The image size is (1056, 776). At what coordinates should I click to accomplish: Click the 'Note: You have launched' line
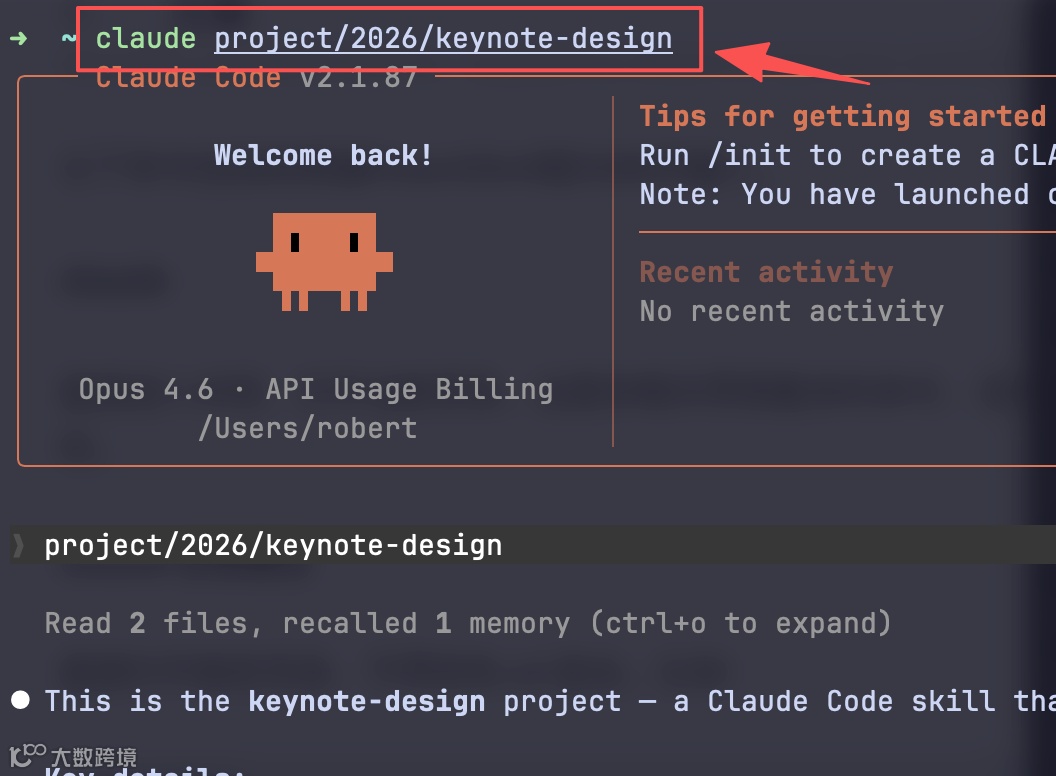click(847, 194)
